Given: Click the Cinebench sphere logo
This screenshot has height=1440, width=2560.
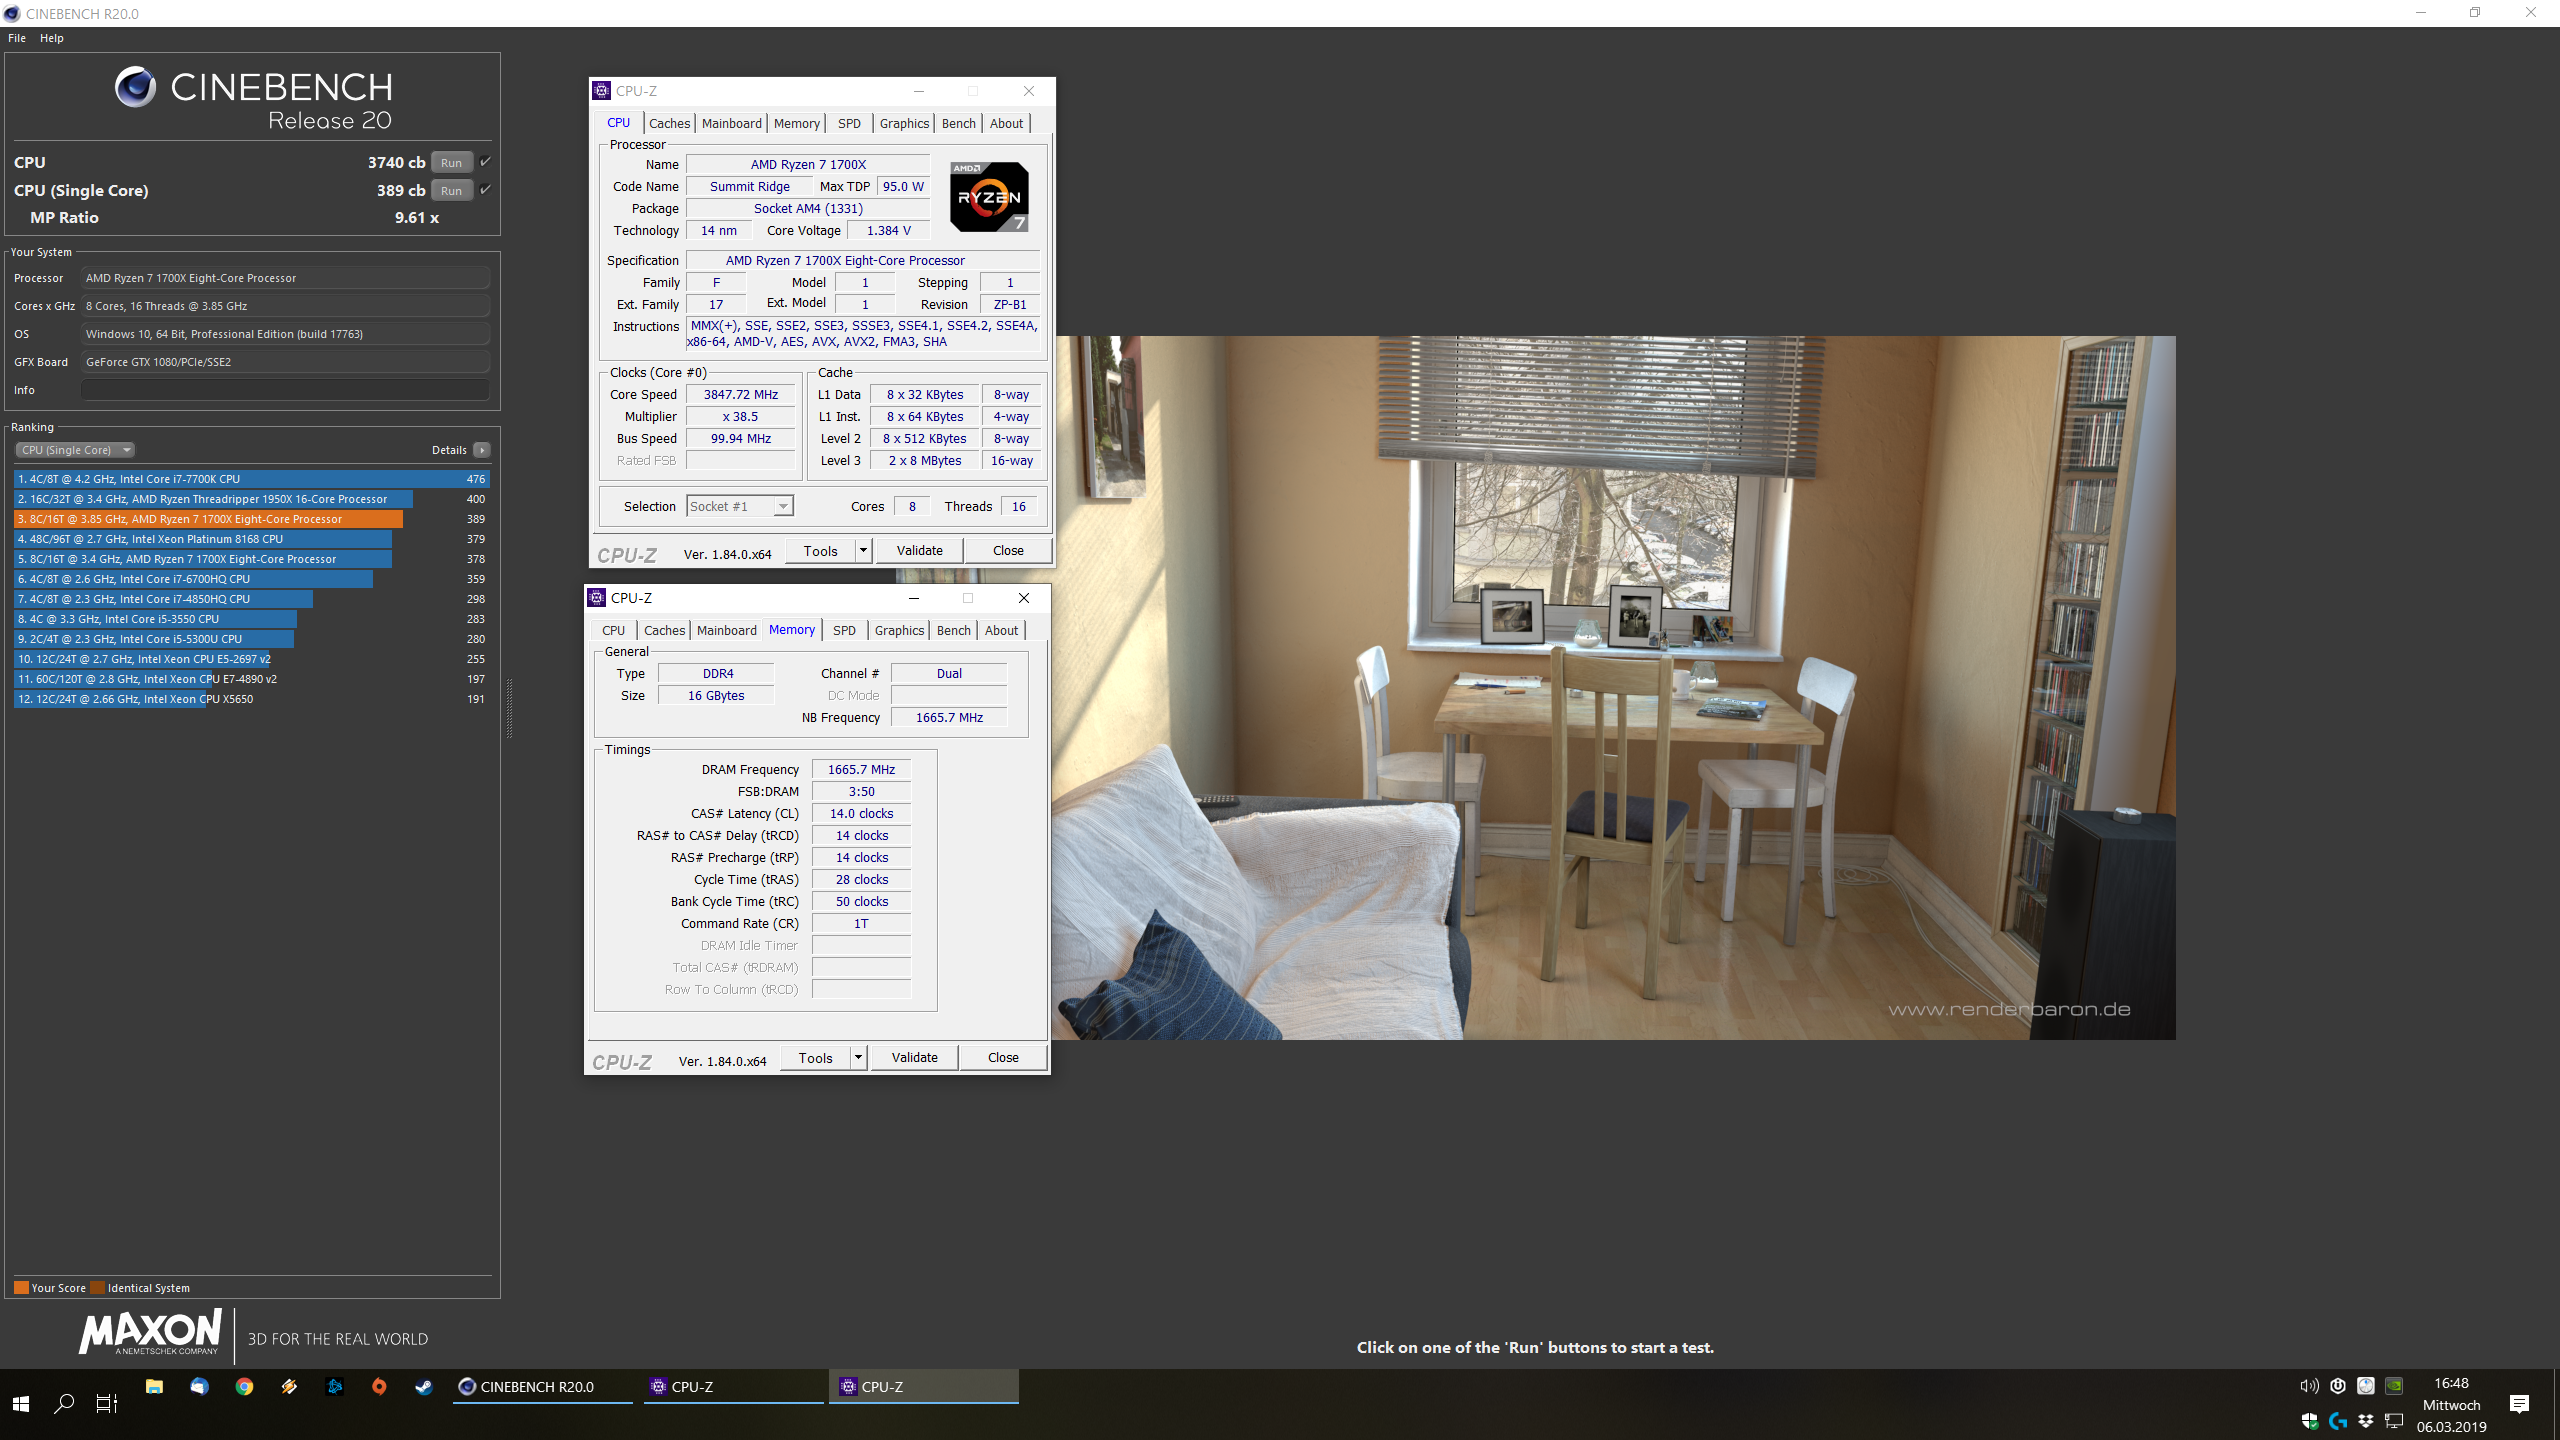Looking at the screenshot, I should (136, 87).
